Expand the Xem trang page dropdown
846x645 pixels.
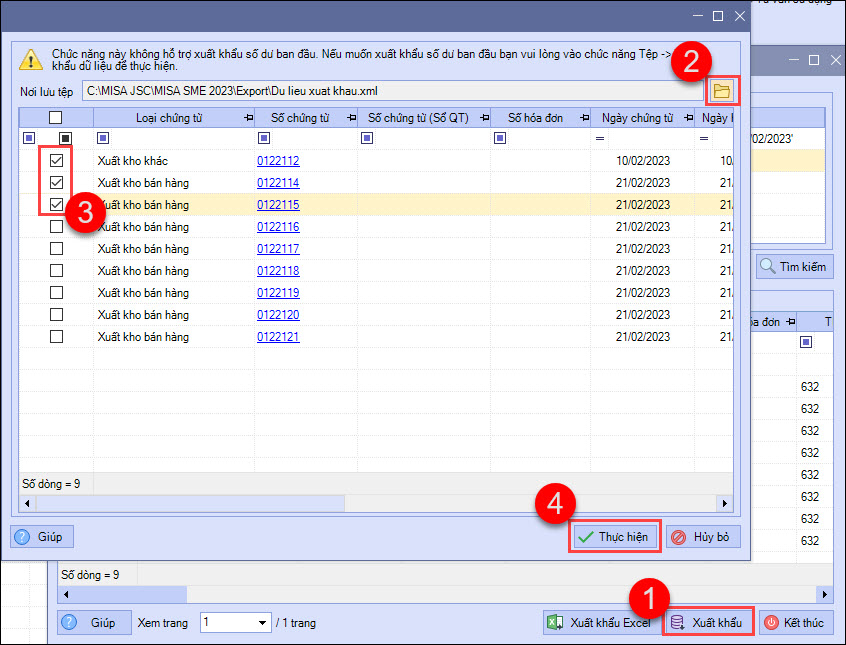261,623
